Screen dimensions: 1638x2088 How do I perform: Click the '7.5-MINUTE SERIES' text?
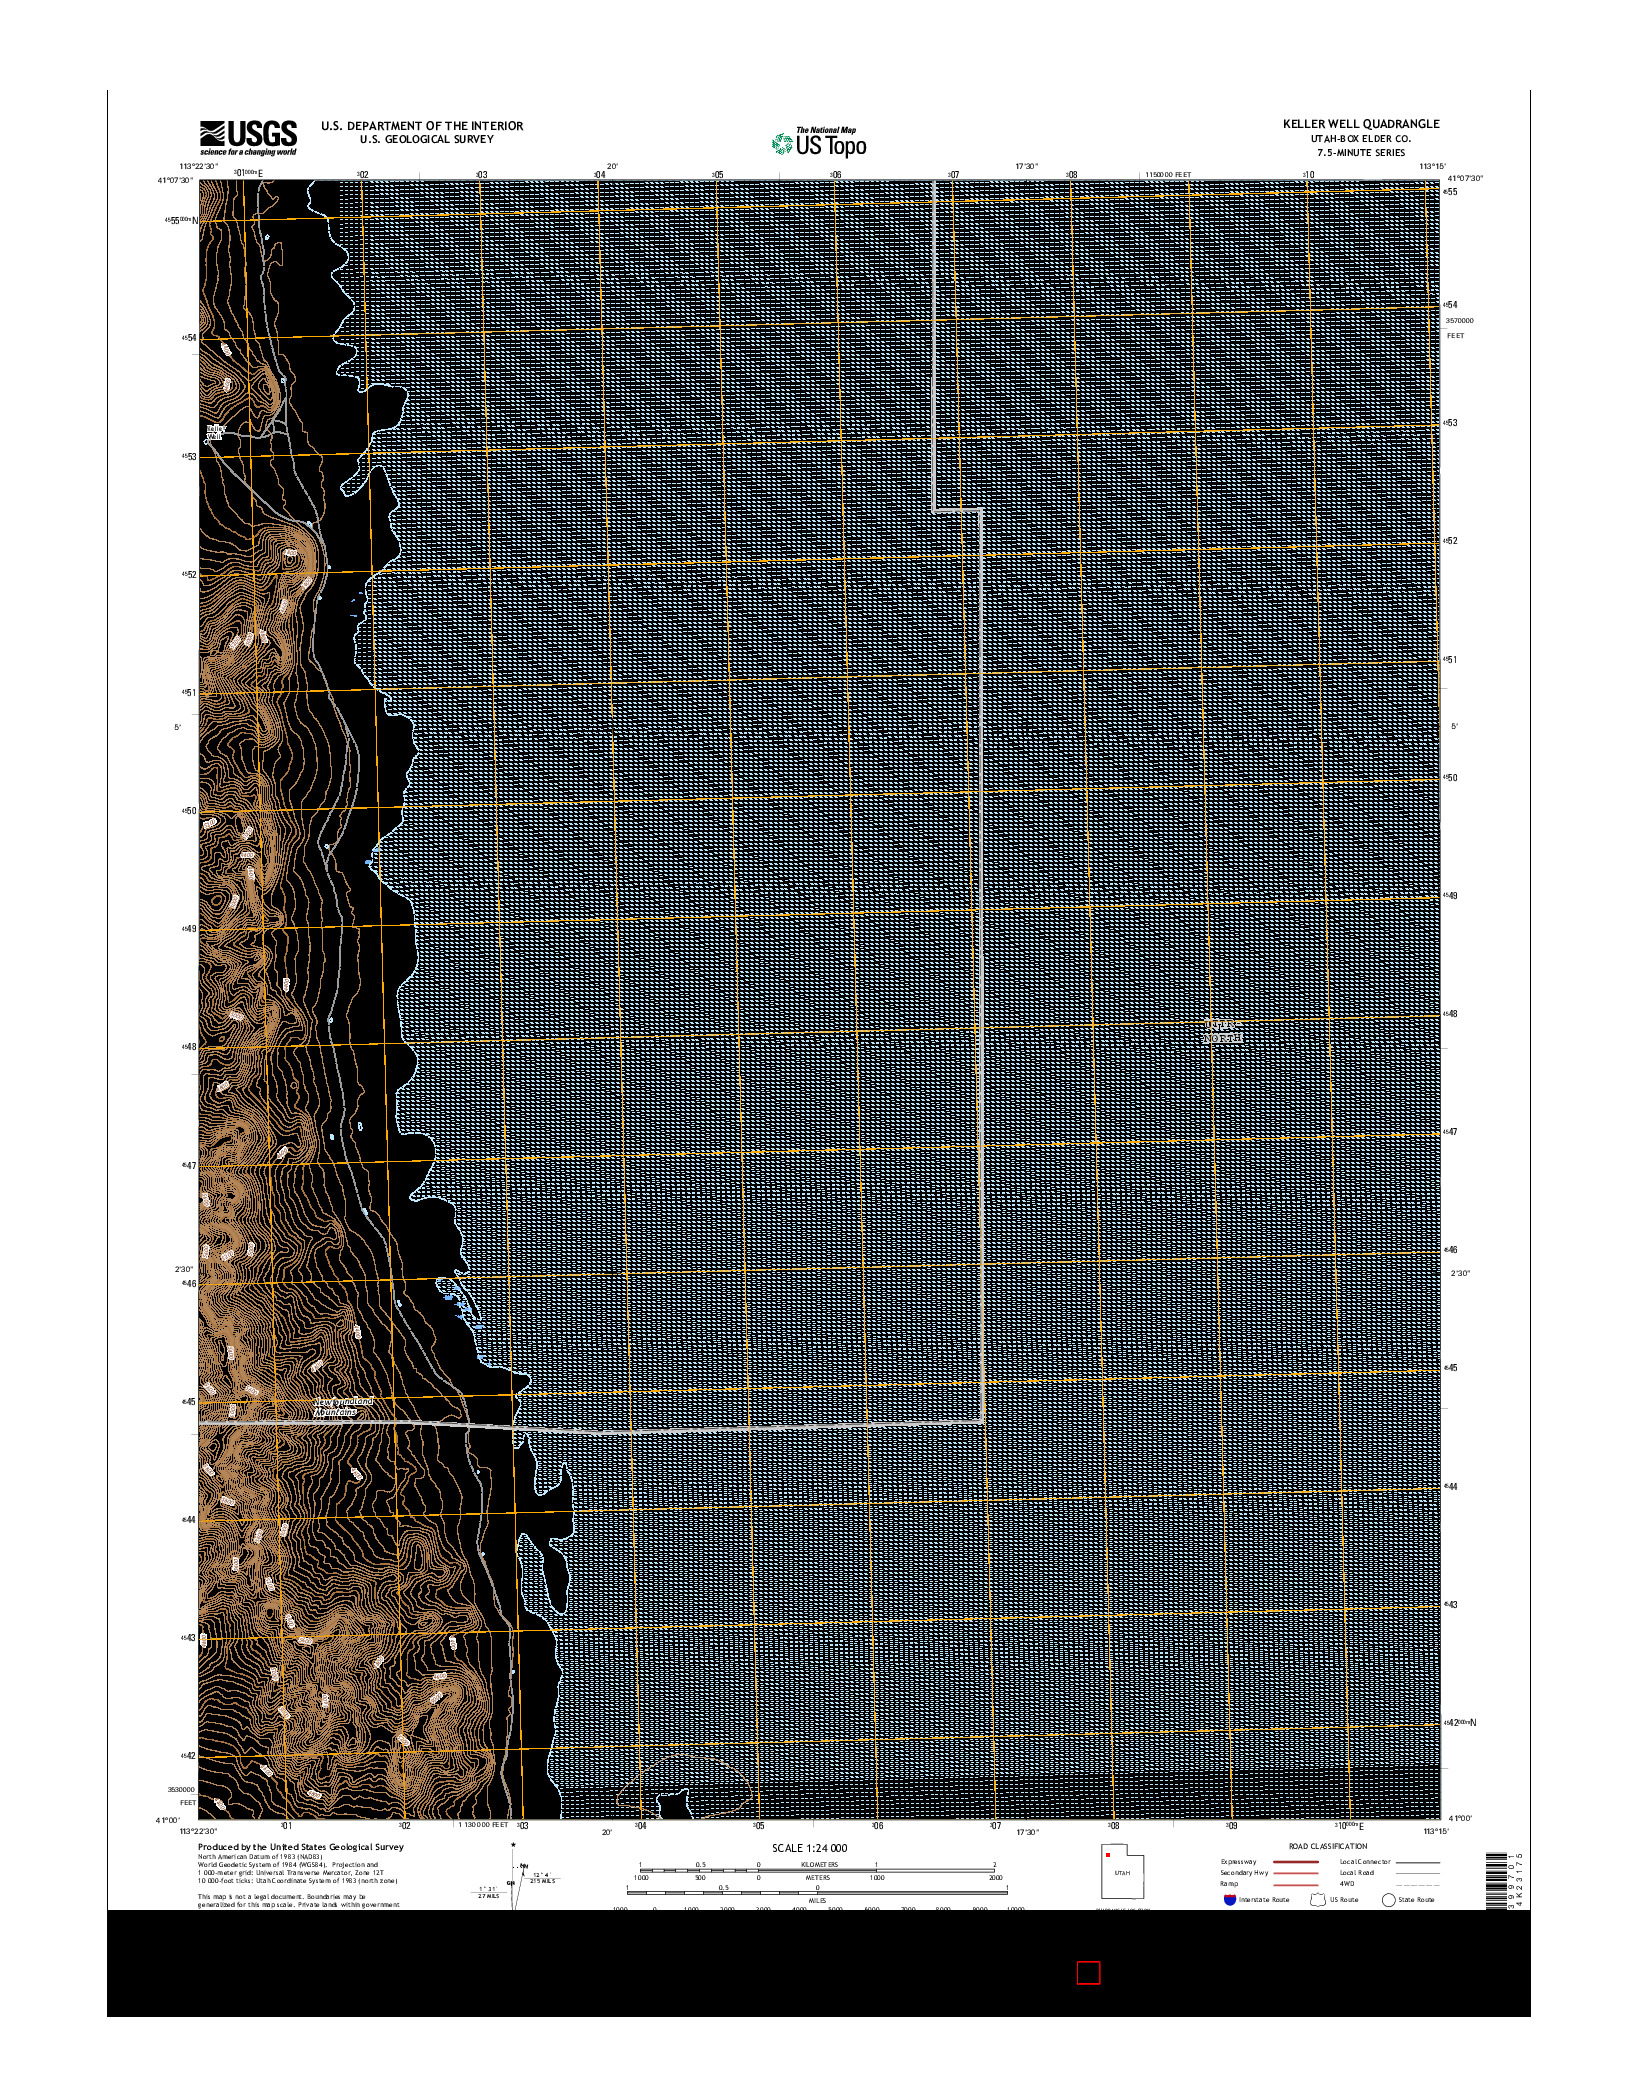[x=1361, y=153]
